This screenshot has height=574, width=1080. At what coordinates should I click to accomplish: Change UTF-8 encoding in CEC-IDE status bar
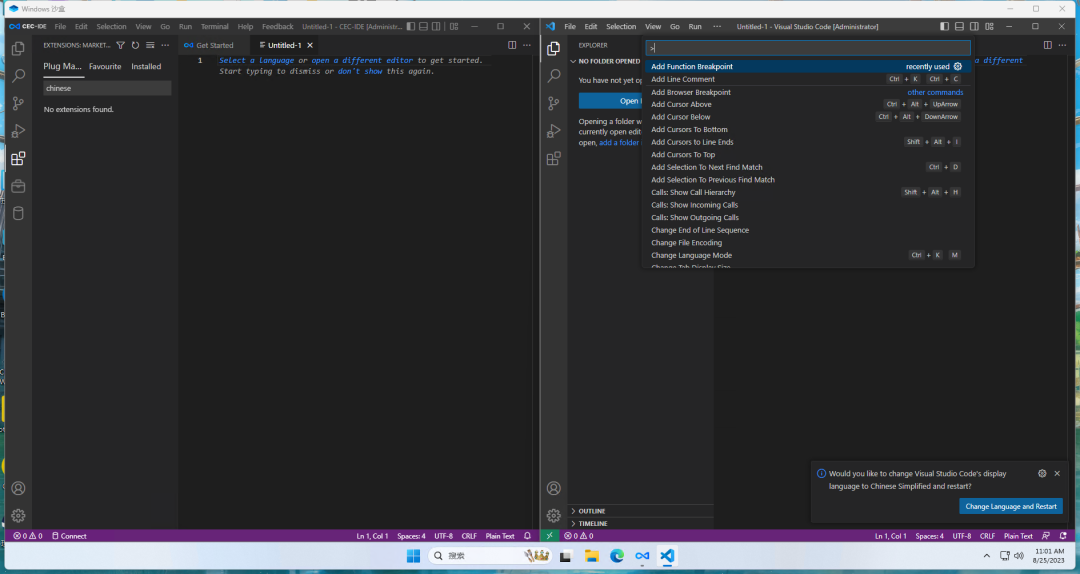click(x=444, y=535)
